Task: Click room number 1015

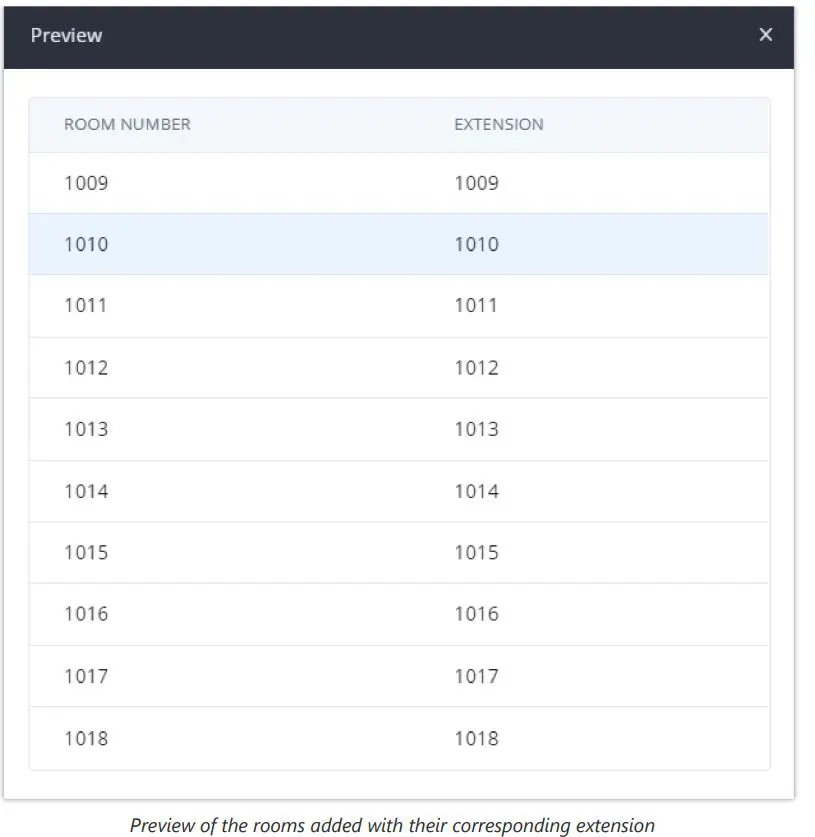Action: 86,553
